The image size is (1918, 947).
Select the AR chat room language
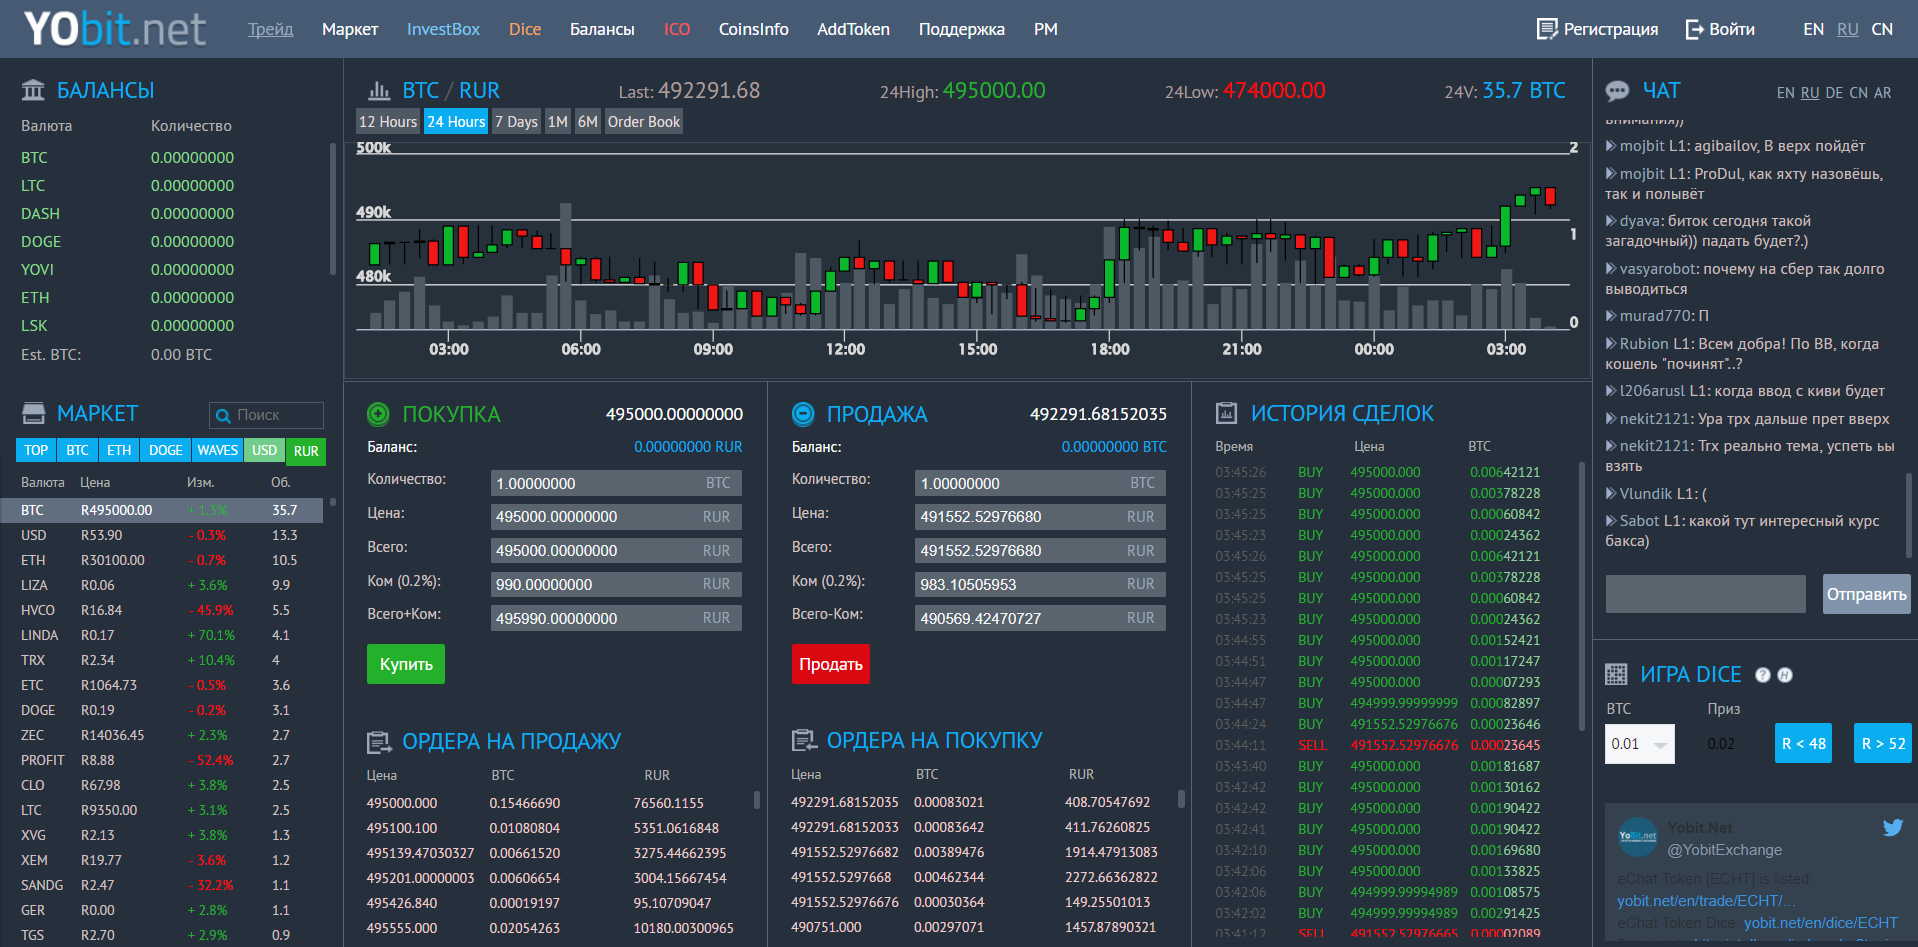[x=1882, y=93]
